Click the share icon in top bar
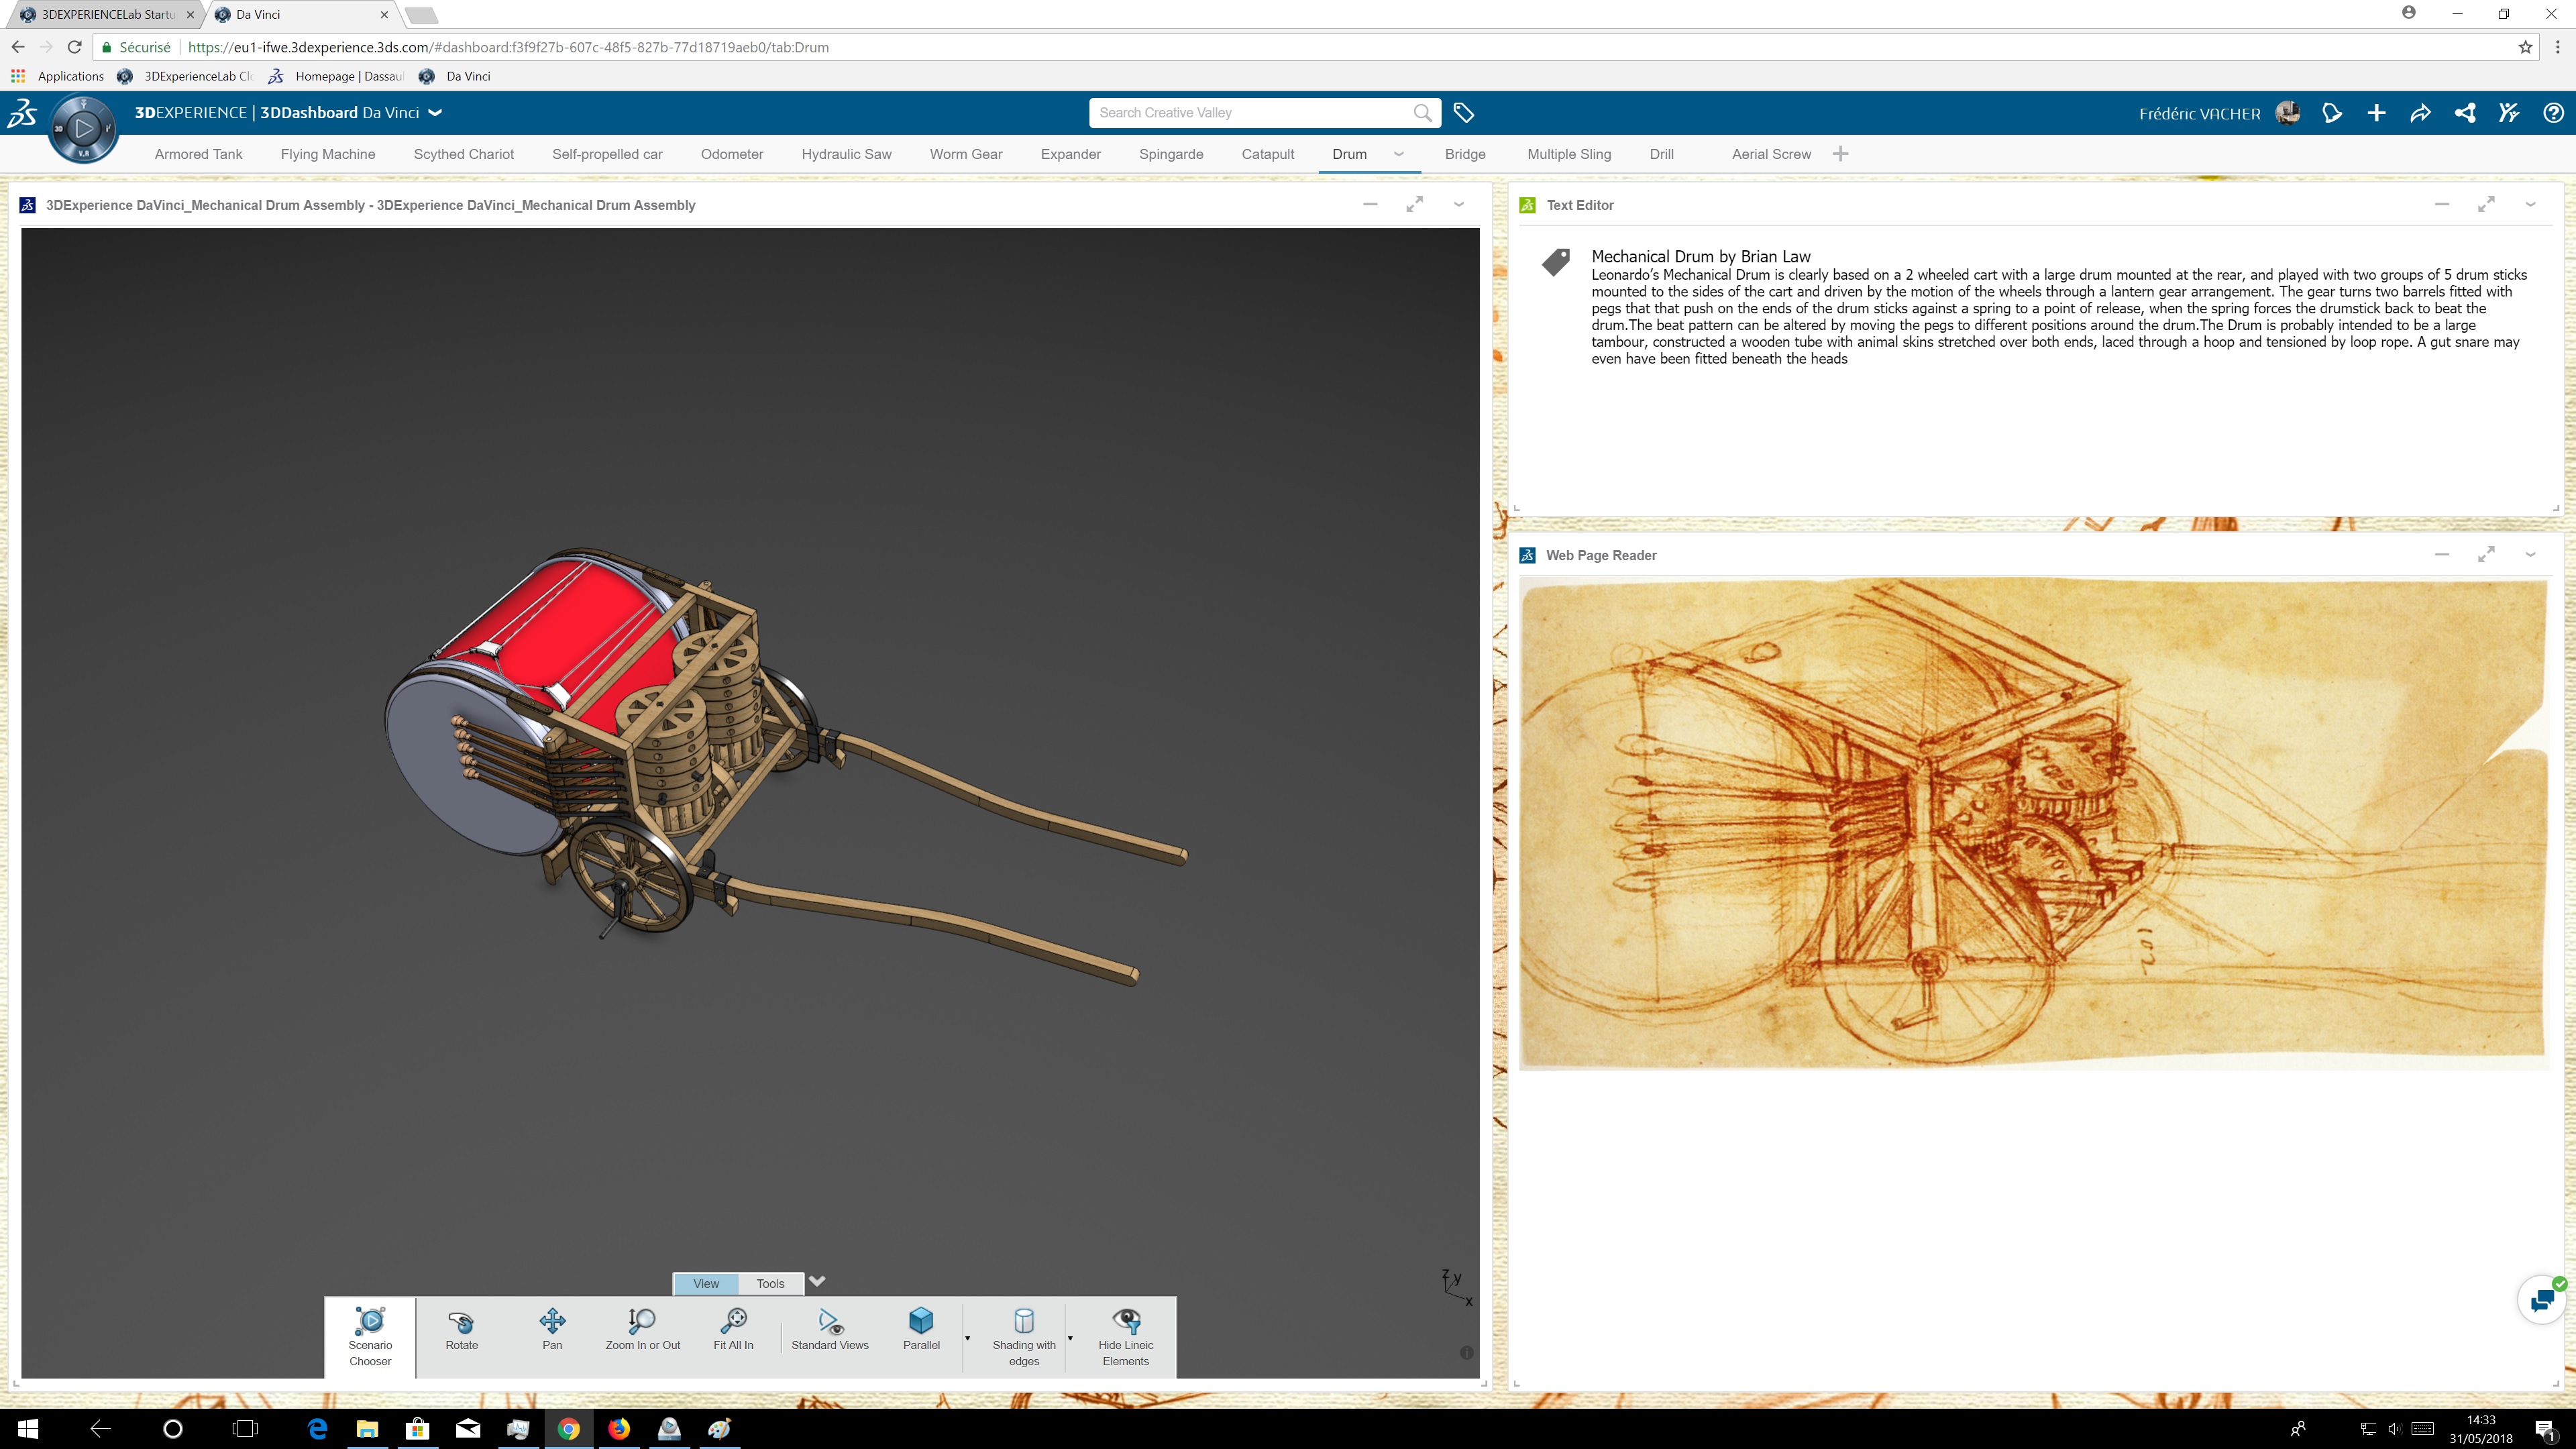The width and height of the screenshot is (2576, 1449). point(2464,113)
